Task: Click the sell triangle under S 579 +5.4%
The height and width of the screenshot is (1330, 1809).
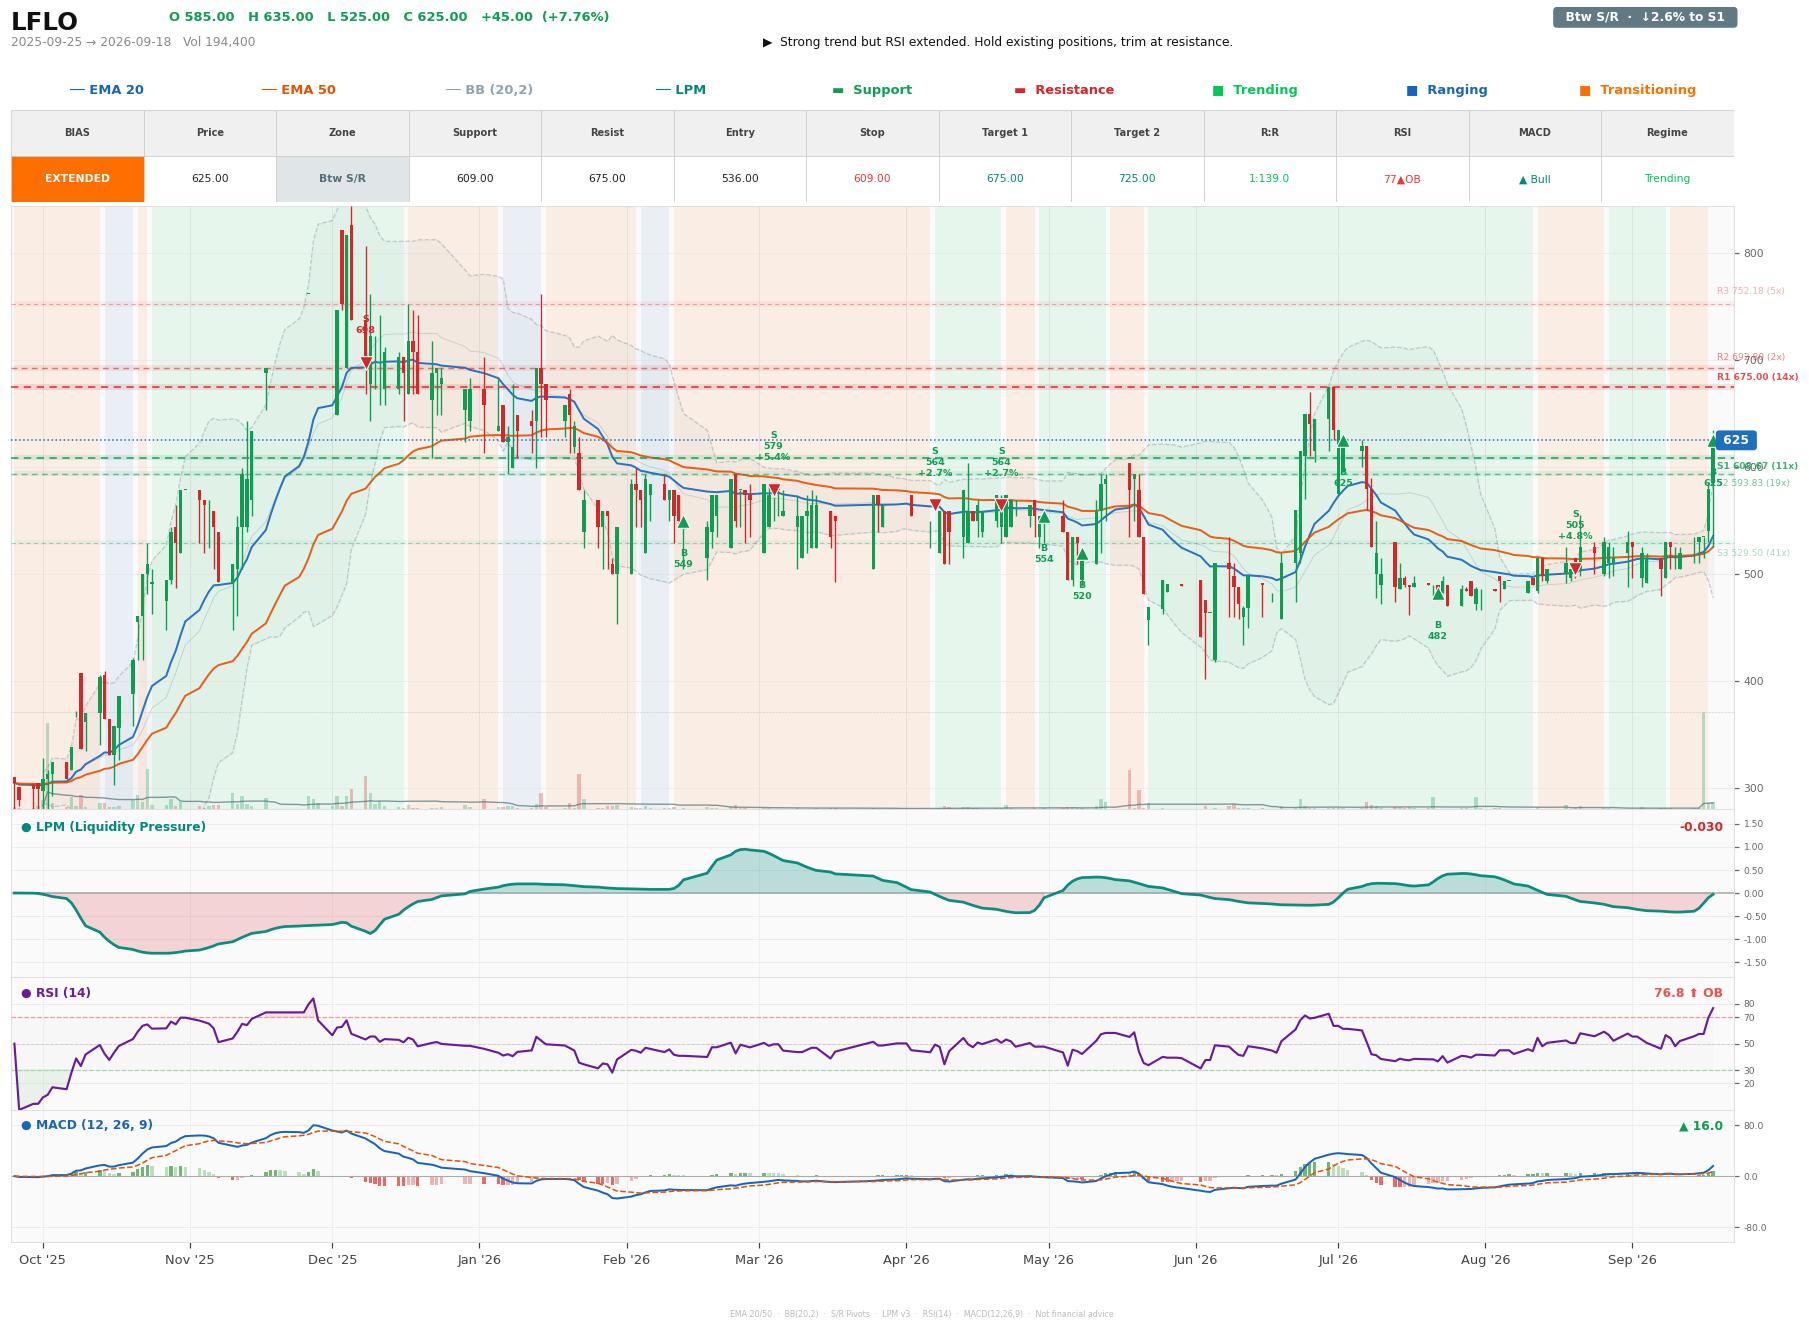Action: 774,490
